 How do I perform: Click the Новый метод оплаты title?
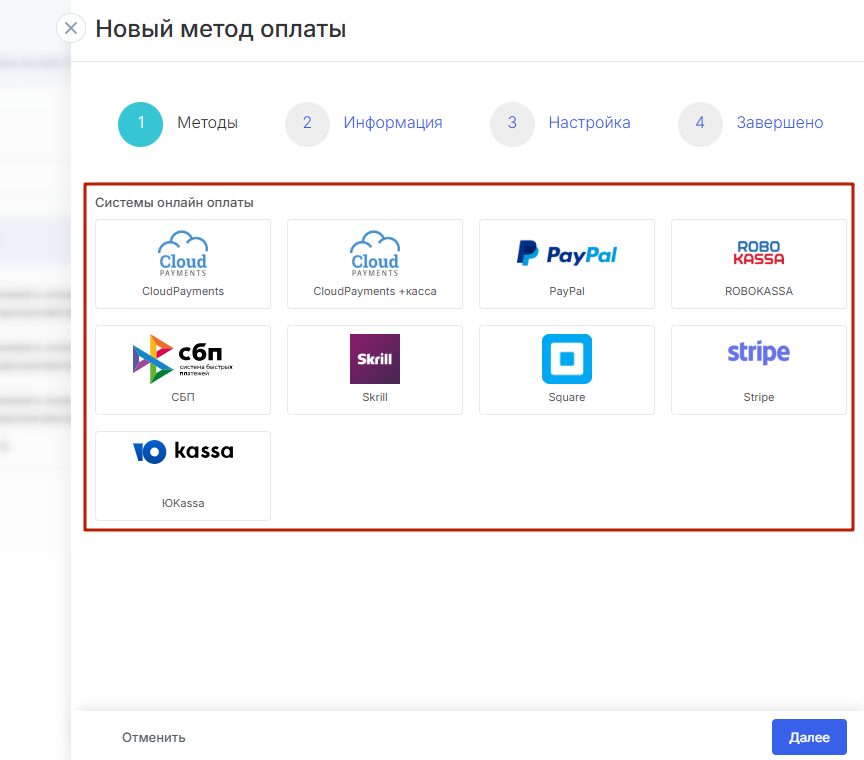pos(220,29)
